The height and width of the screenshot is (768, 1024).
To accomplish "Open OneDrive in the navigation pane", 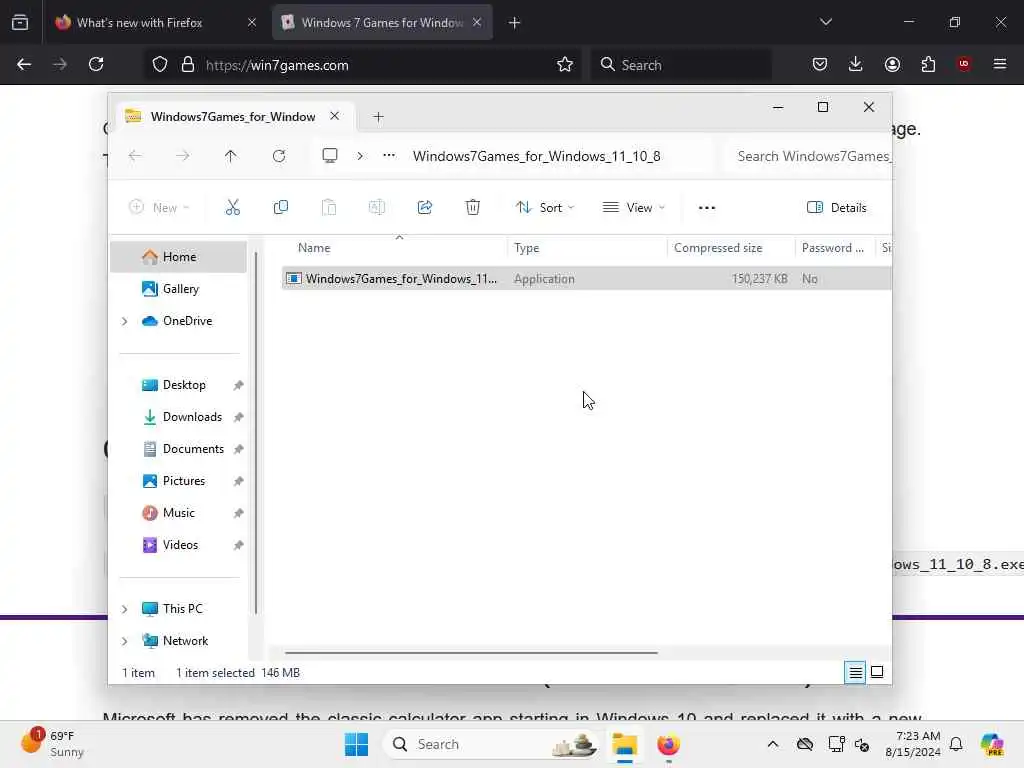I will pyautogui.click(x=187, y=321).
